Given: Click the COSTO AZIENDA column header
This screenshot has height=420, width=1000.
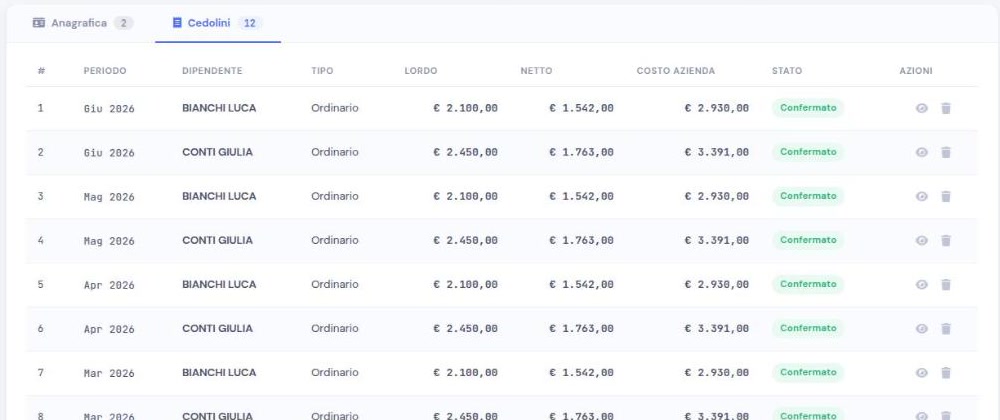Looking at the screenshot, I should click(675, 71).
